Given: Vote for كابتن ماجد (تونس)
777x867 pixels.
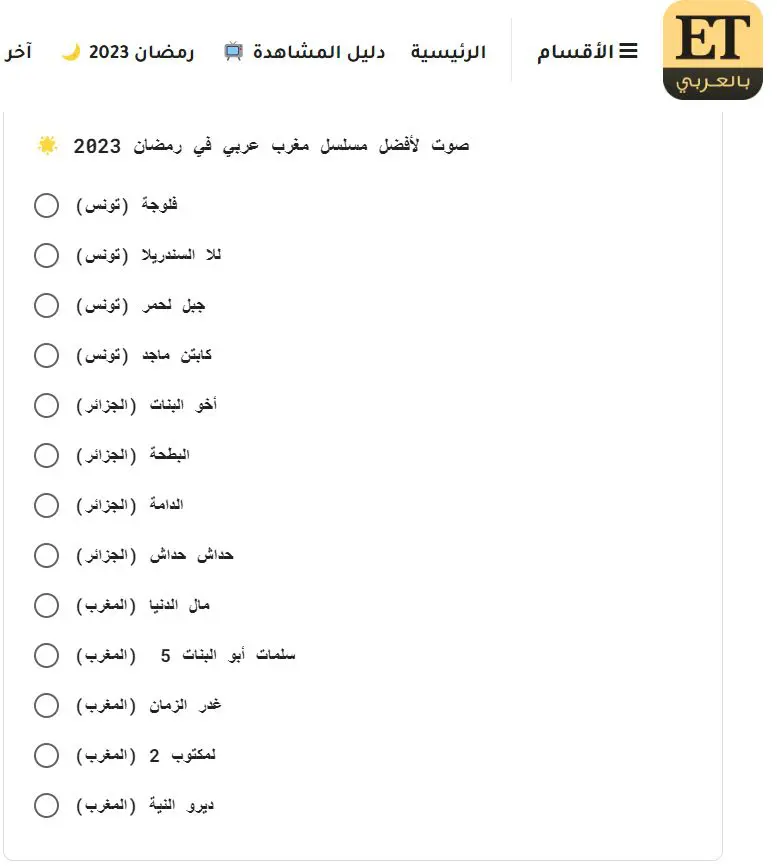Looking at the screenshot, I should click(47, 356).
